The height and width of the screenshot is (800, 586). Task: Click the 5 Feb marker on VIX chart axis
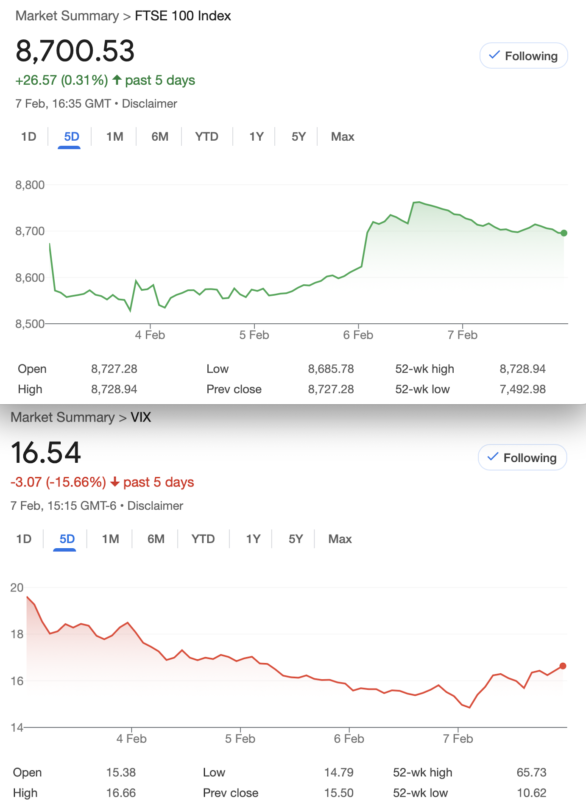click(240, 738)
